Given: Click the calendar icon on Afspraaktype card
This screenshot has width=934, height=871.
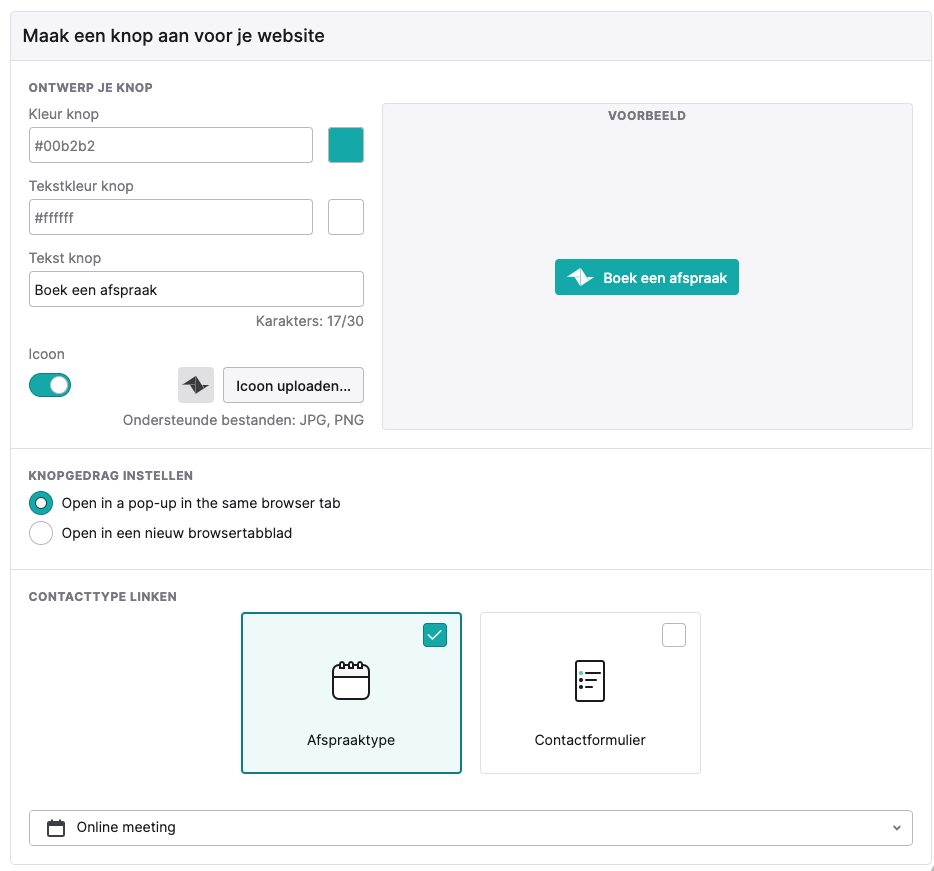Looking at the screenshot, I should click(351, 680).
